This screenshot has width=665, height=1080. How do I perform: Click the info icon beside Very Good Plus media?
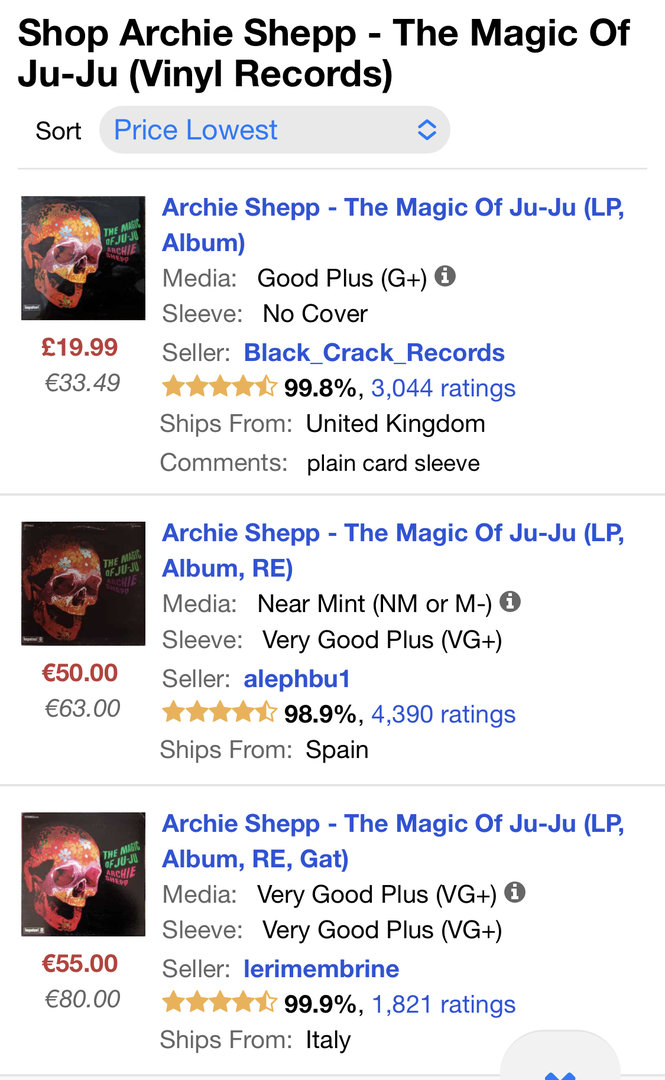coord(515,892)
